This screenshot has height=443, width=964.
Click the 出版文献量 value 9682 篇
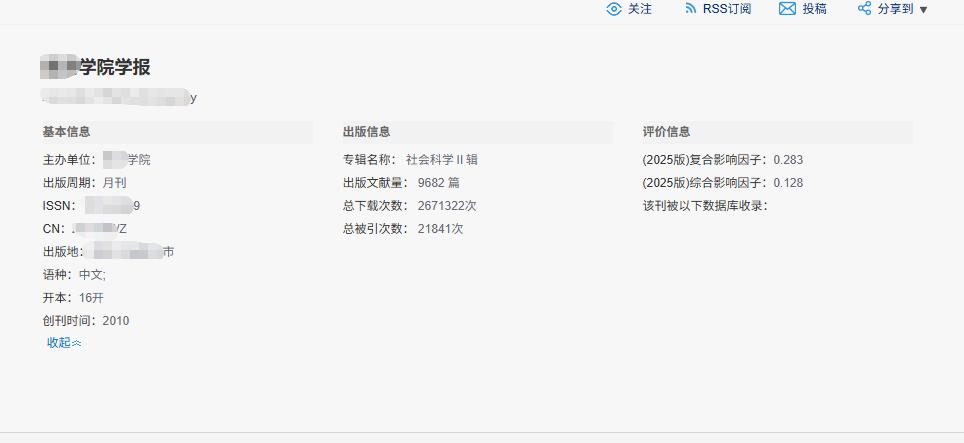[x=438, y=182]
